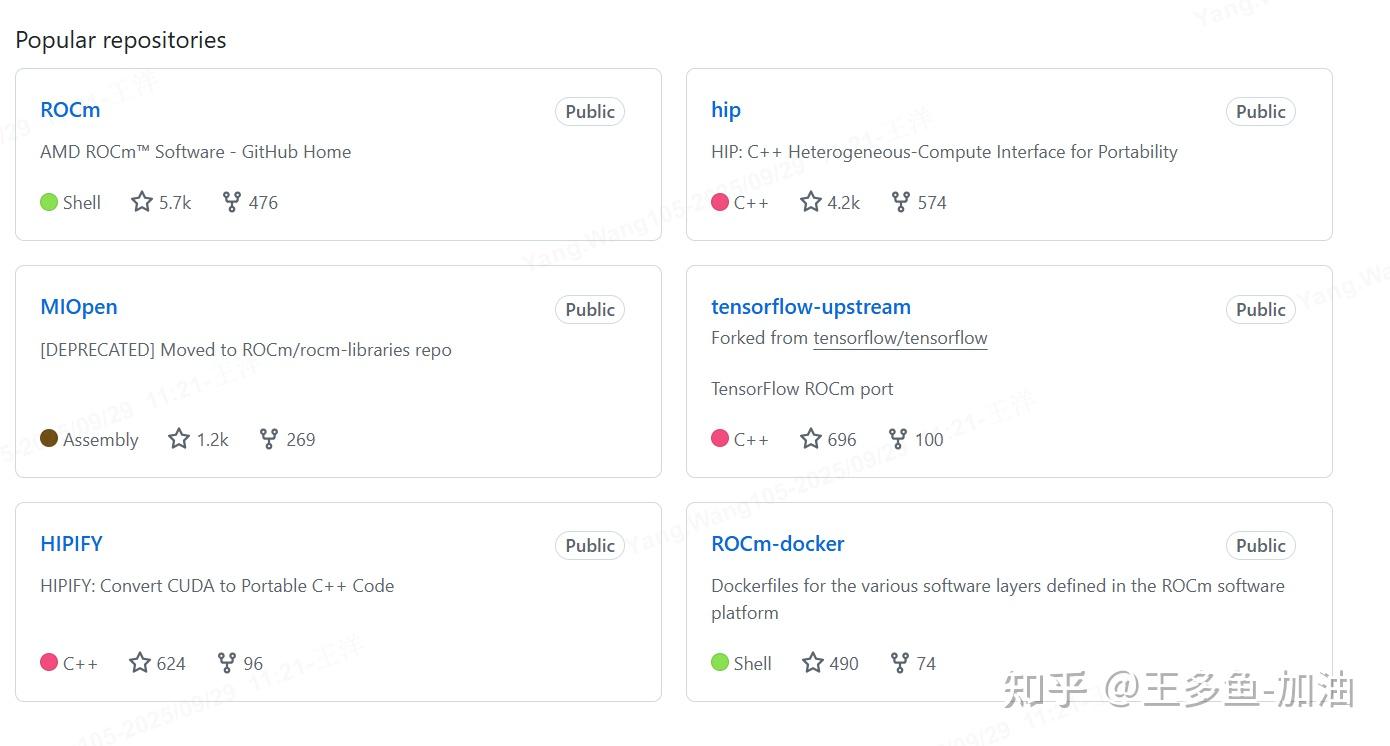The image size is (1390, 746).
Task: Click the fork icon on hip repository
Action: 901,202
